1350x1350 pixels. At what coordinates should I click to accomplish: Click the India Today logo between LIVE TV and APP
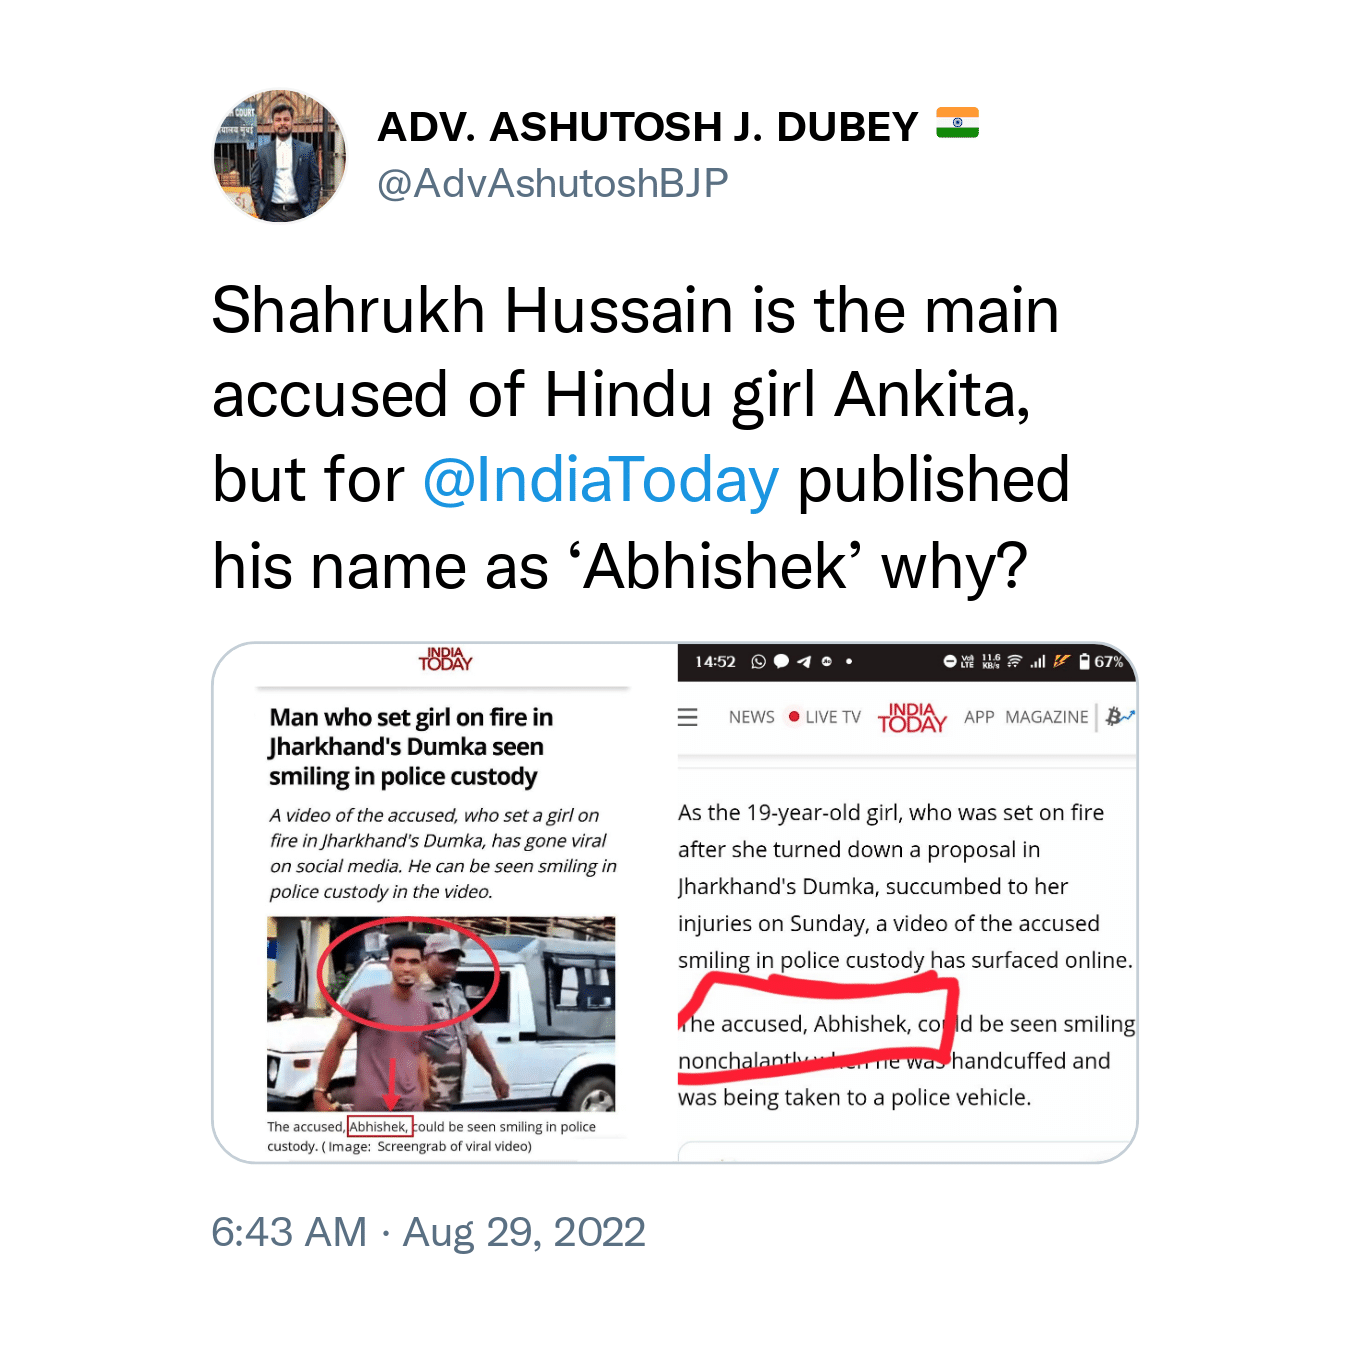pos(912,717)
